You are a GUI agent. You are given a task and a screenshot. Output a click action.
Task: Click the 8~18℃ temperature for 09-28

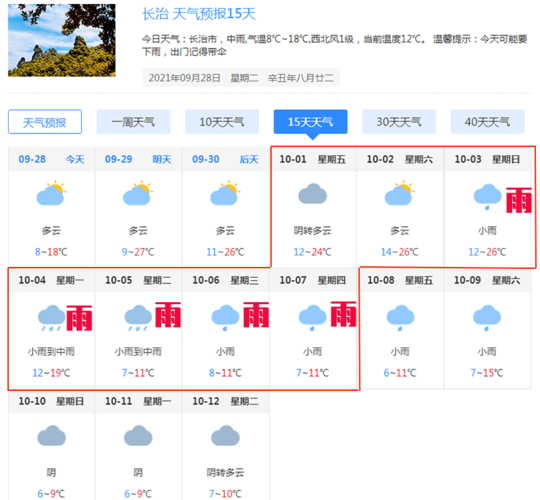[x=51, y=252]
